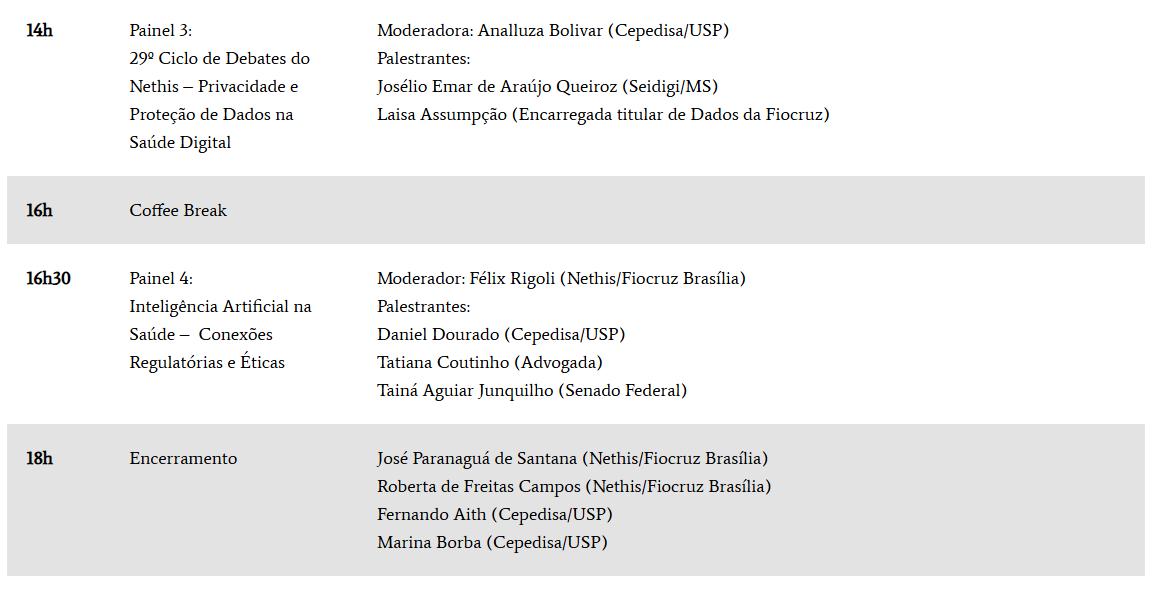This screenshot has width=1152, height=589.
Task: Click Fernando Aith (Cepedisa/USP)
Action: point(494,515)
